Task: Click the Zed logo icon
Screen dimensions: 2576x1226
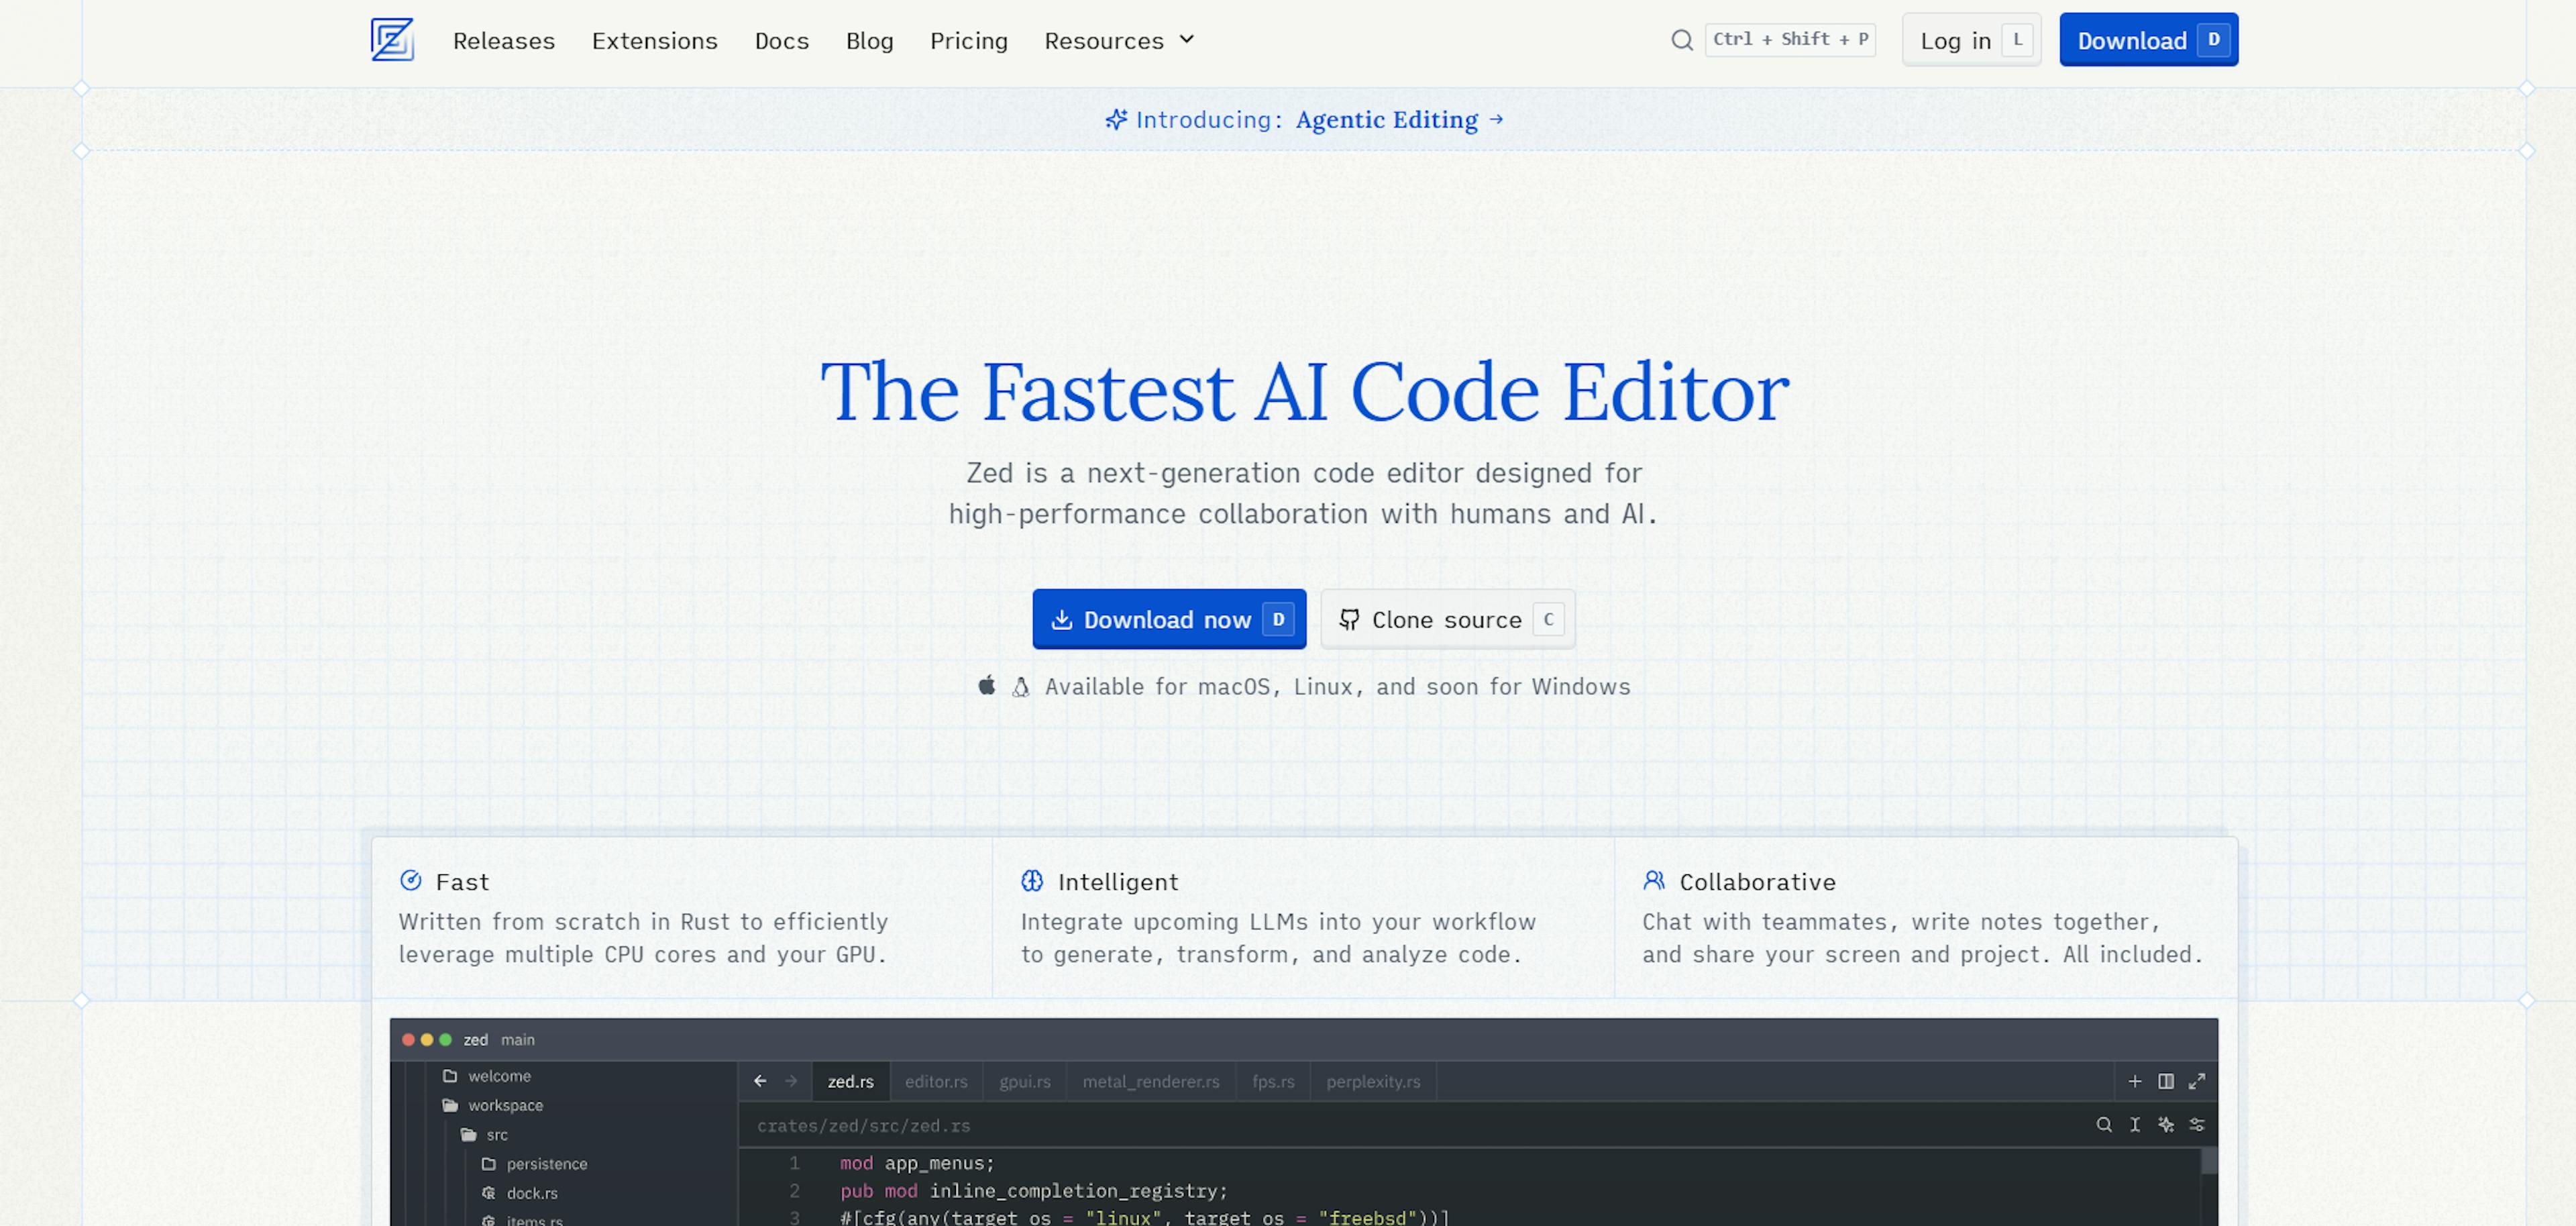Action: point(391,40)
